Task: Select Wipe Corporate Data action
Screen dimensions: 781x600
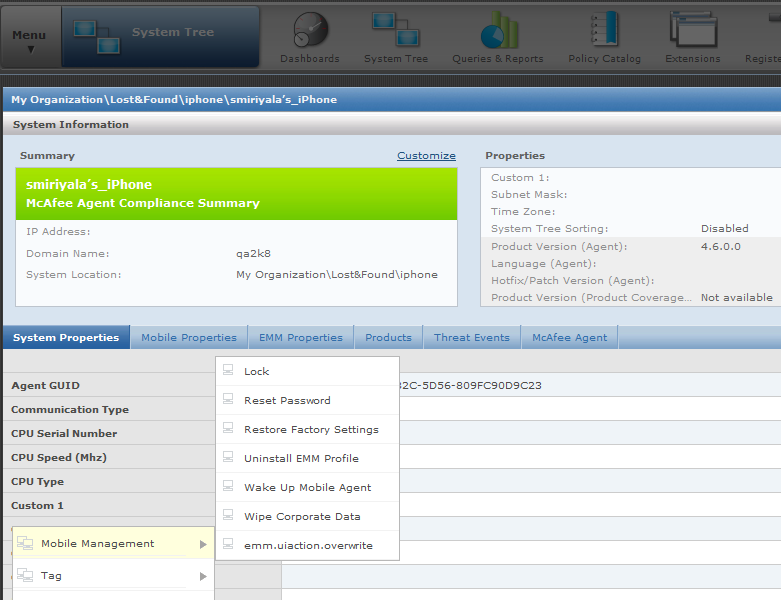Action: pyautogui.click(x=307, y=516)
